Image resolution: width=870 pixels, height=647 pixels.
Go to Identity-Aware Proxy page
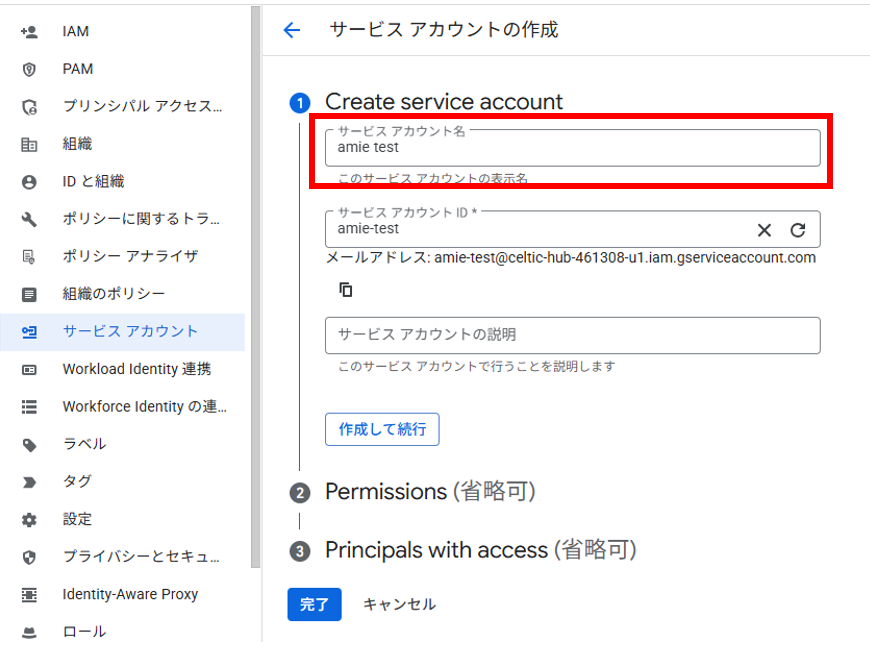130,594
